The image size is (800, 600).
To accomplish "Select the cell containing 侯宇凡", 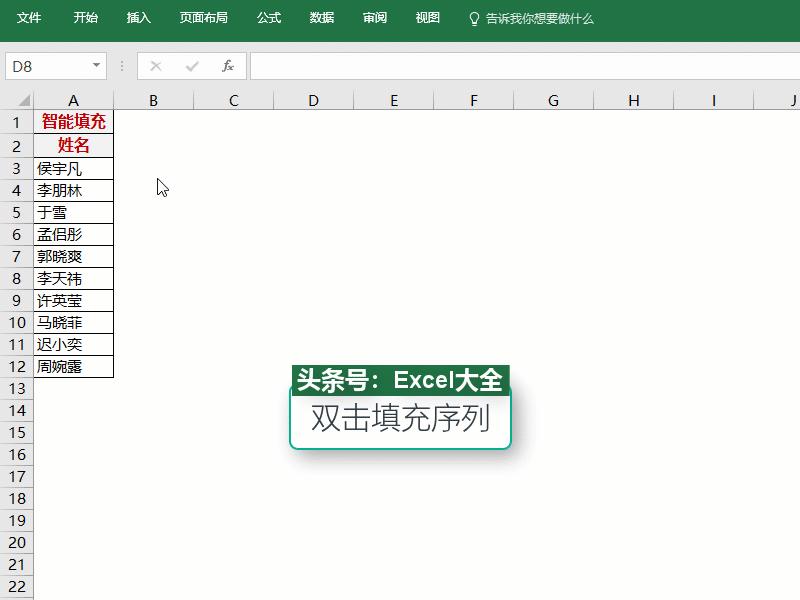I will (x=73, y=168).
